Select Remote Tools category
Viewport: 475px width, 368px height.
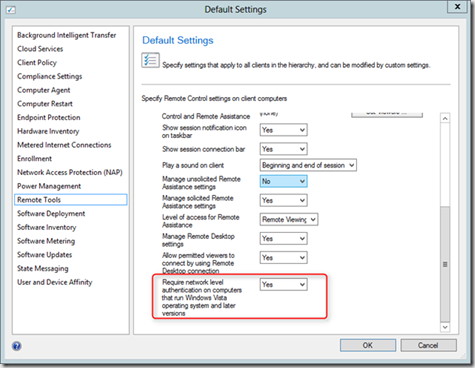[71, 200]
